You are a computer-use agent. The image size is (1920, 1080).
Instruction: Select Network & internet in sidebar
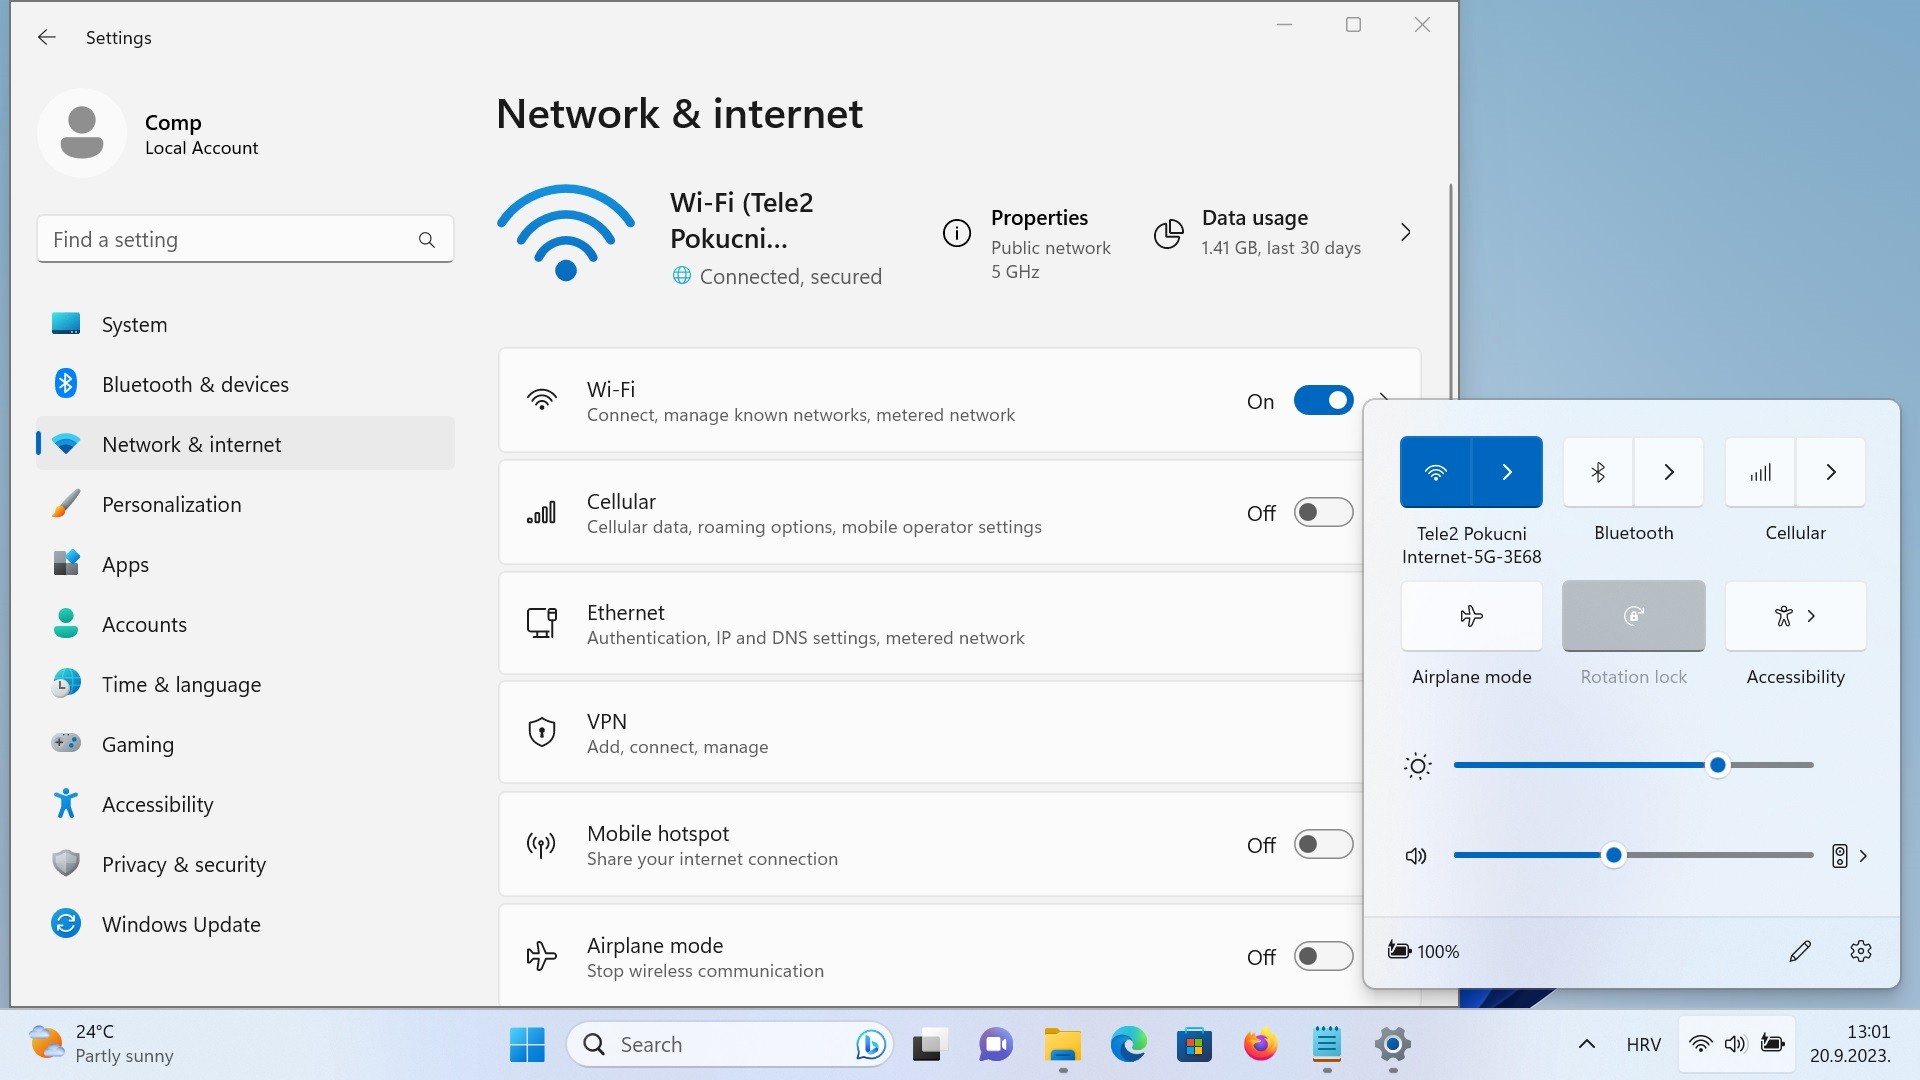(x=245, y=444)
